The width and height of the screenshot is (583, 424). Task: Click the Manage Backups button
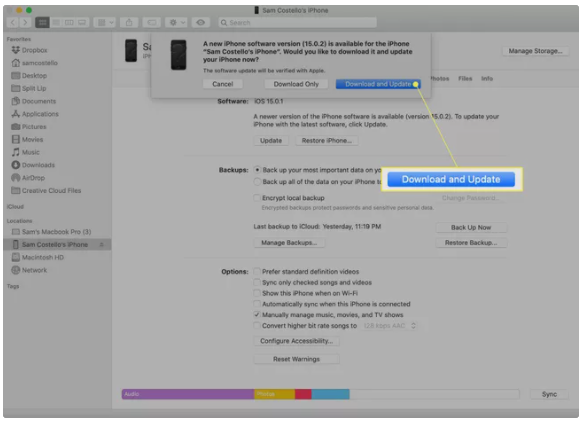[x=289, y=242]
